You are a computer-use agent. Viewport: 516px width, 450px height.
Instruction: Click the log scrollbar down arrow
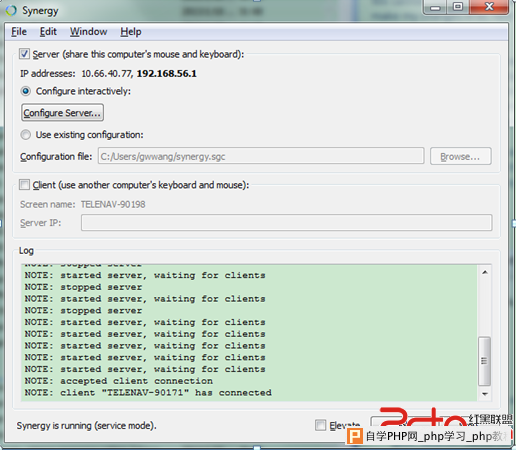pyautogui.click(x=485, y=394)
